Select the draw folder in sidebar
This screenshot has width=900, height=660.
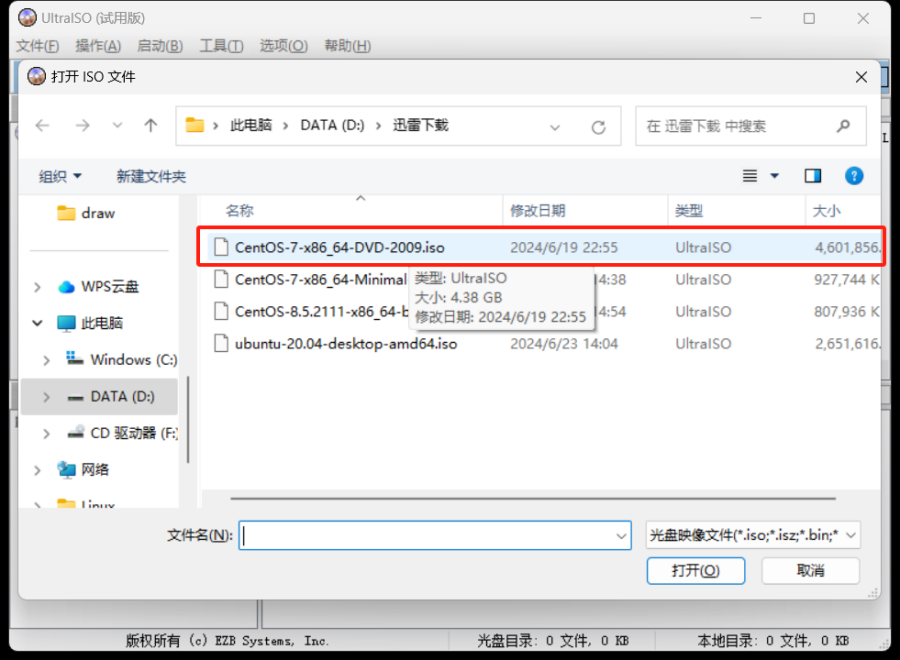(86, 213)
